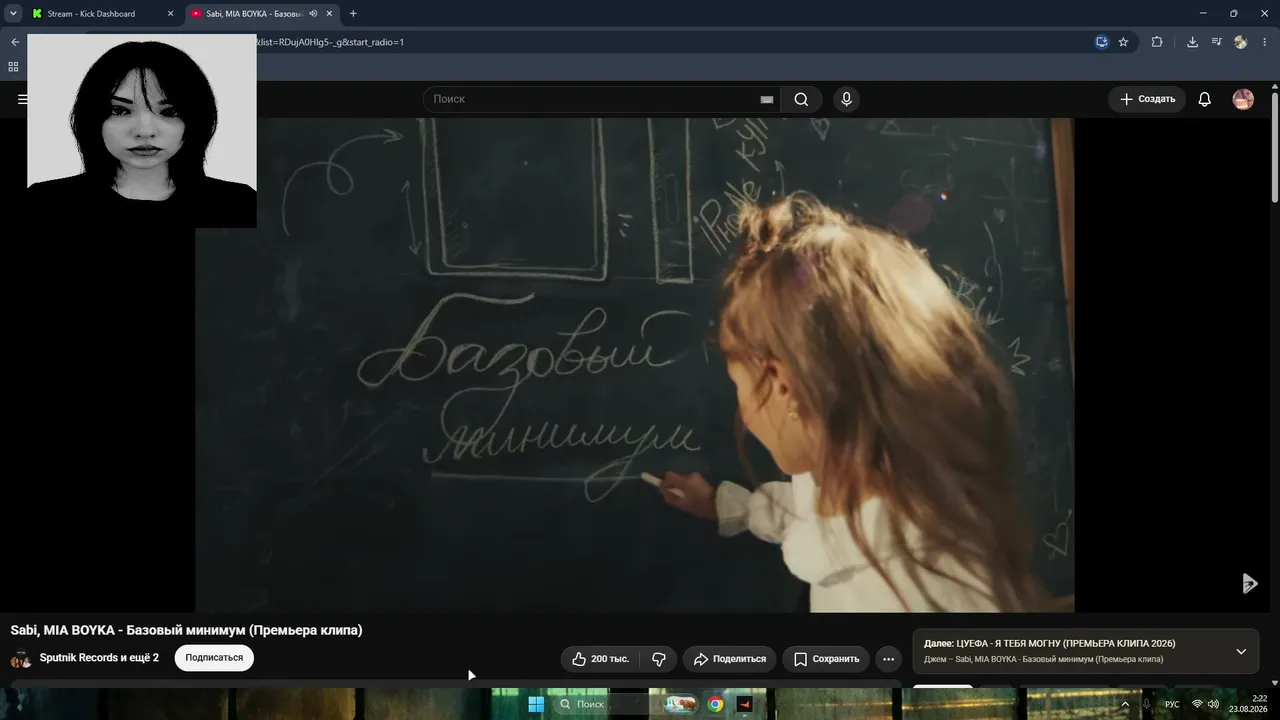Dislike the video with the thumbs-down
Screen dimensions: 1280x720
(659, 659)
